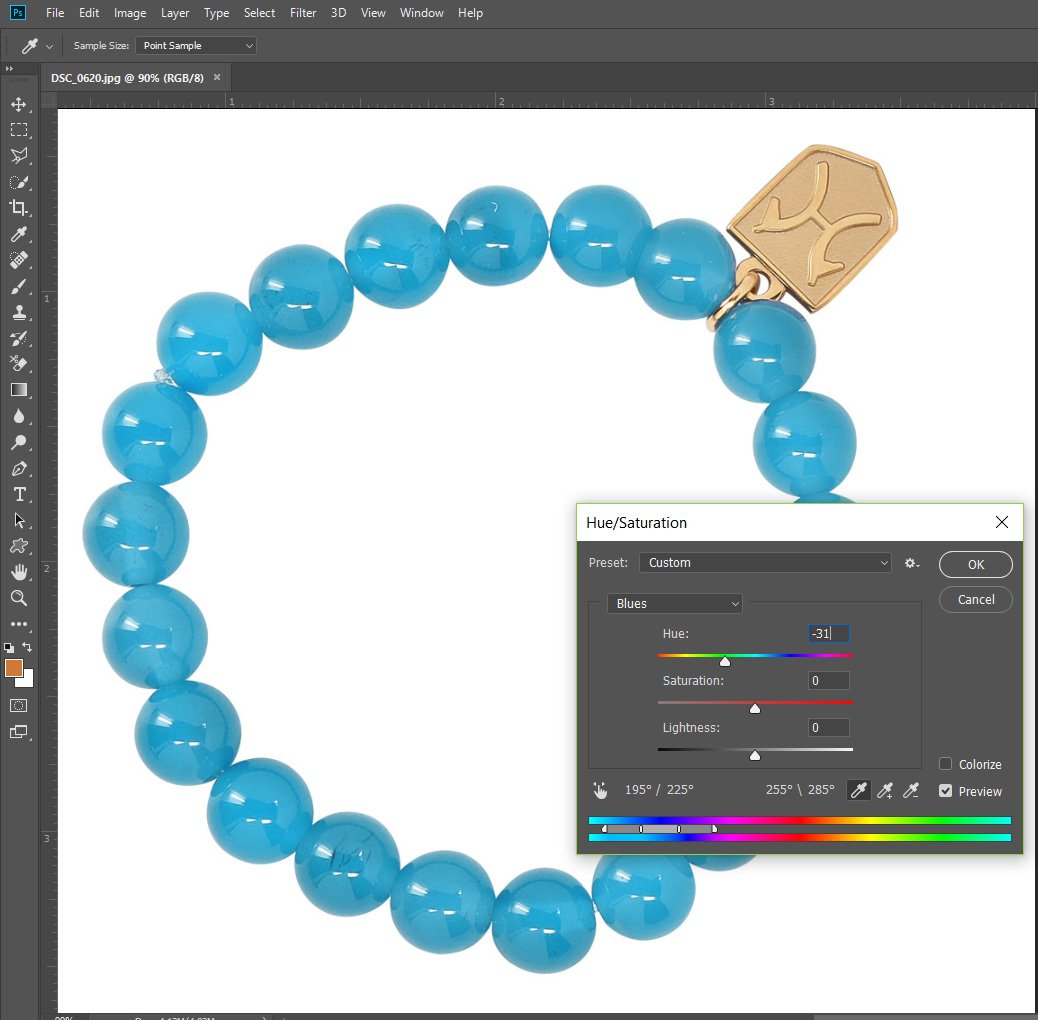This screenshot has width=1038, height=1020.
Task: Select the Eyedropper tool in left toolbar
Action: pos(19,234)
